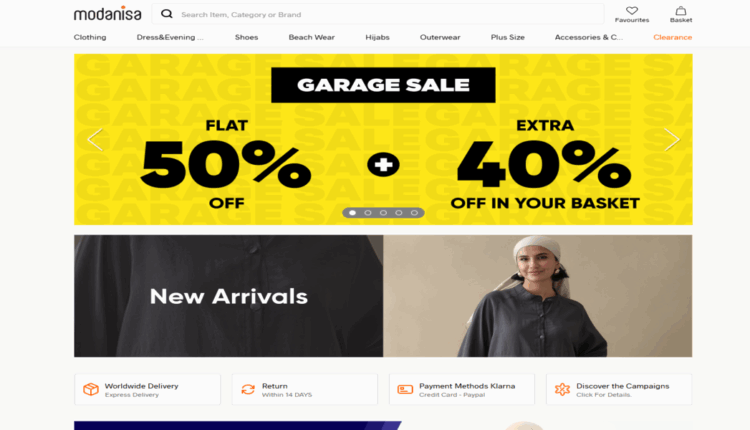Go to modanisa logo homepage
The image size is (750, 430).
pos(108,13)
